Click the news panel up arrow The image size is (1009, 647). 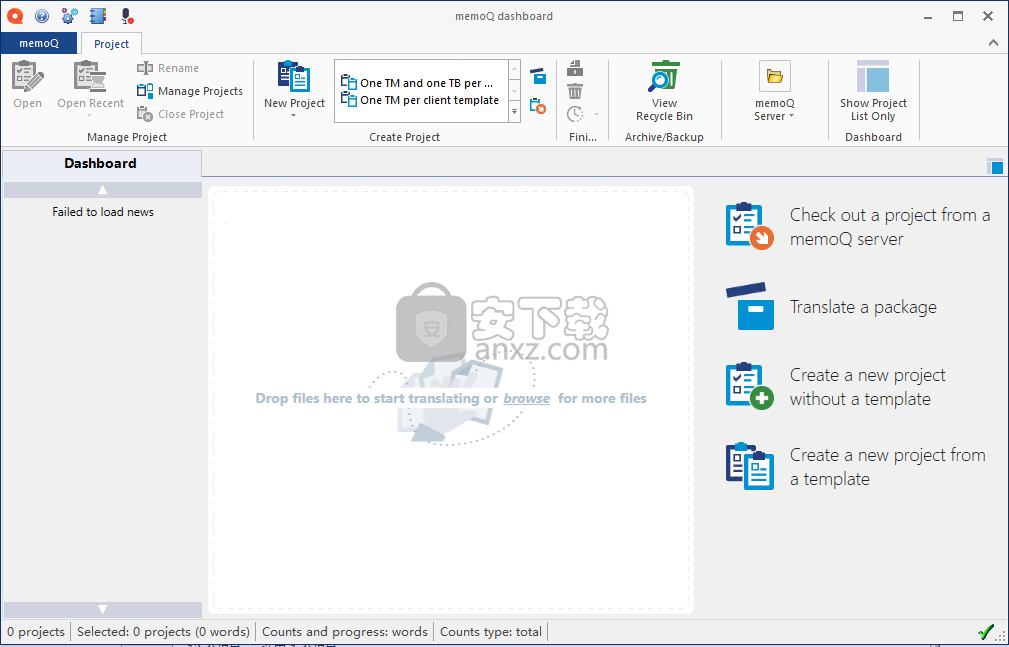click(x=102, y=190)
